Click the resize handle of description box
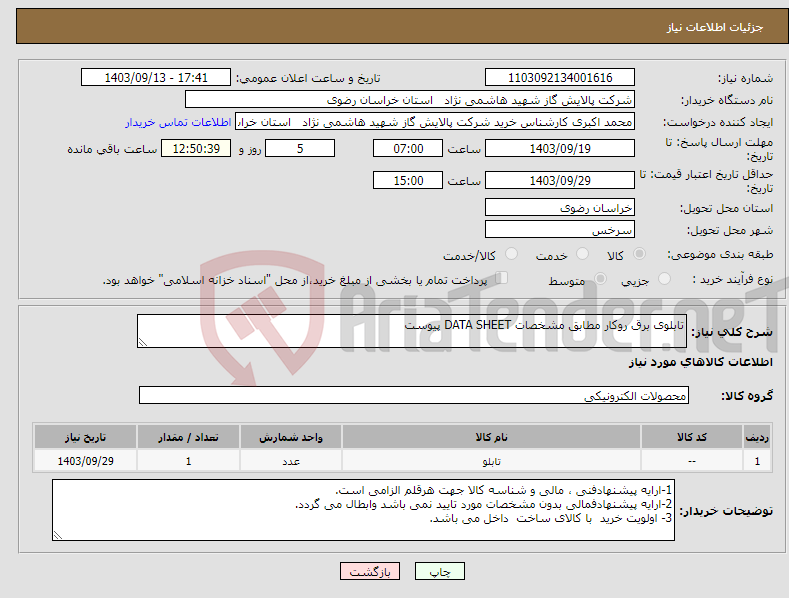 (143, 342)
